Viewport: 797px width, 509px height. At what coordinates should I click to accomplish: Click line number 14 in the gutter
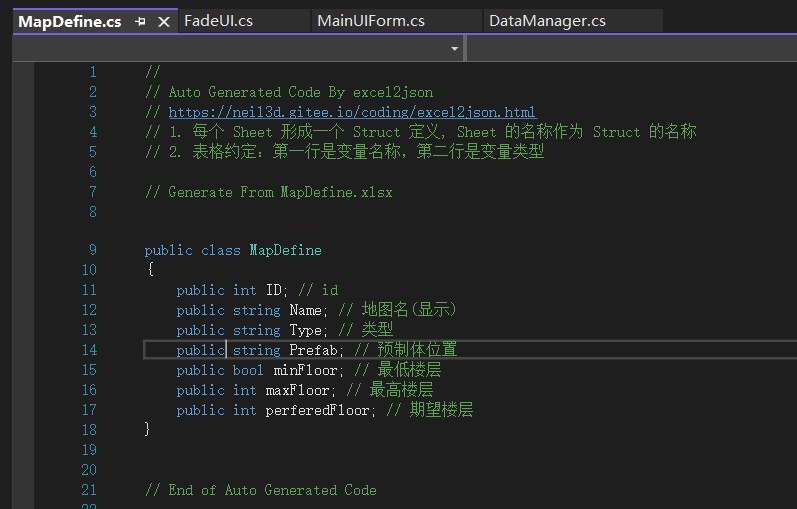pyautogui.click(x=90, y=350)
